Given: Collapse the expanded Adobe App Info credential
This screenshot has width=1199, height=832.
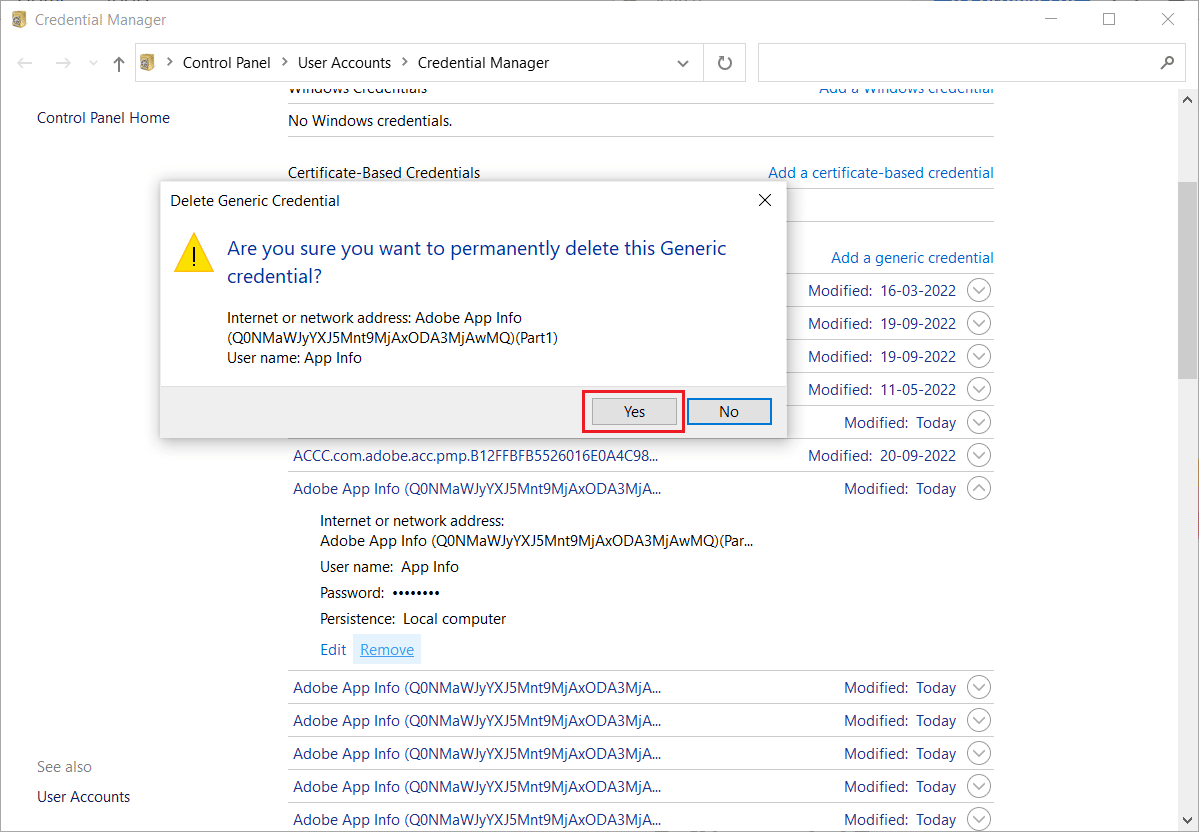Looking at the screenshot, I should pyautogui.click(x=979, y=488).
